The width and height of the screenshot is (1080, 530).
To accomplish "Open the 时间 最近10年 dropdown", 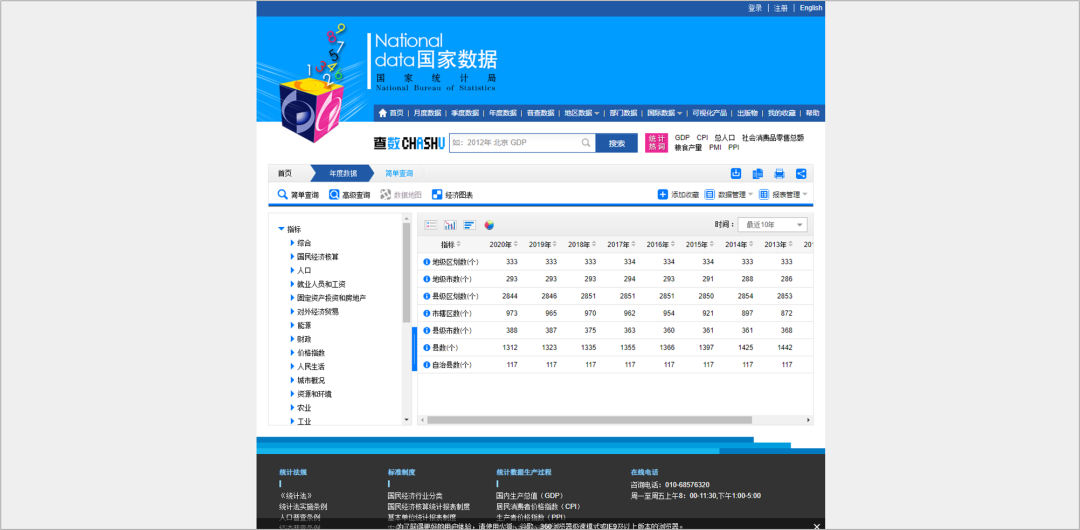I will tap(772, 225).
